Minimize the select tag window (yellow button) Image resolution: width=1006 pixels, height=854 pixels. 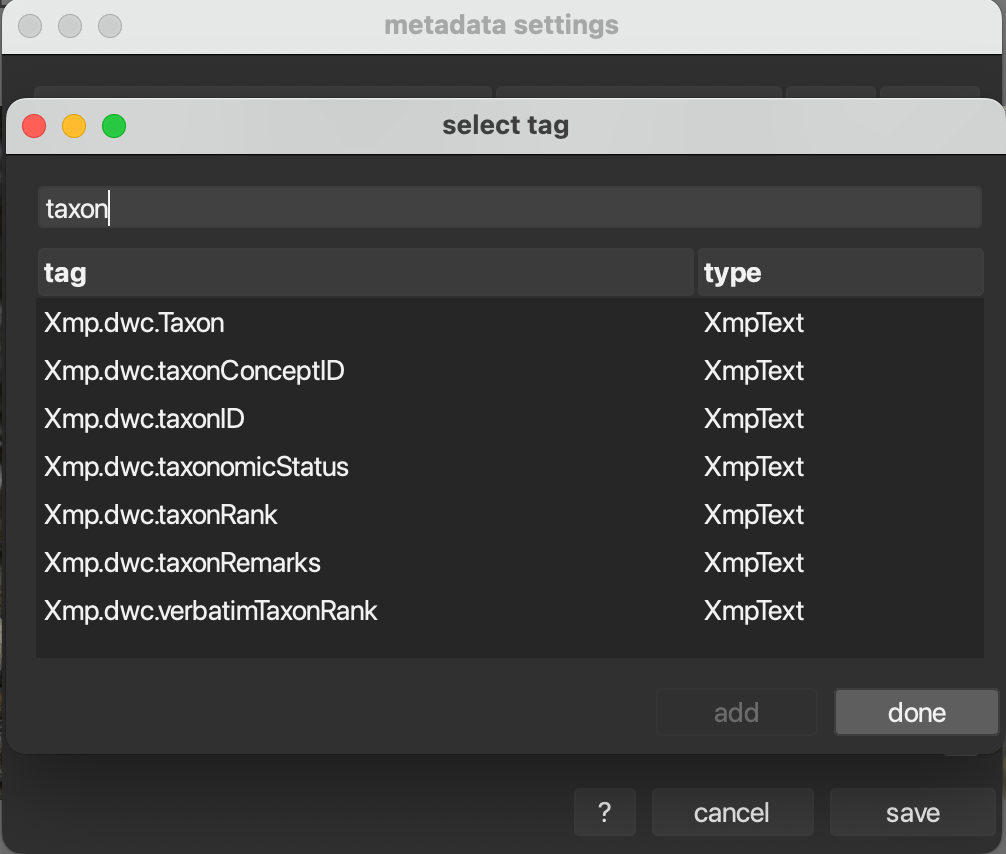tap(74, 126)
